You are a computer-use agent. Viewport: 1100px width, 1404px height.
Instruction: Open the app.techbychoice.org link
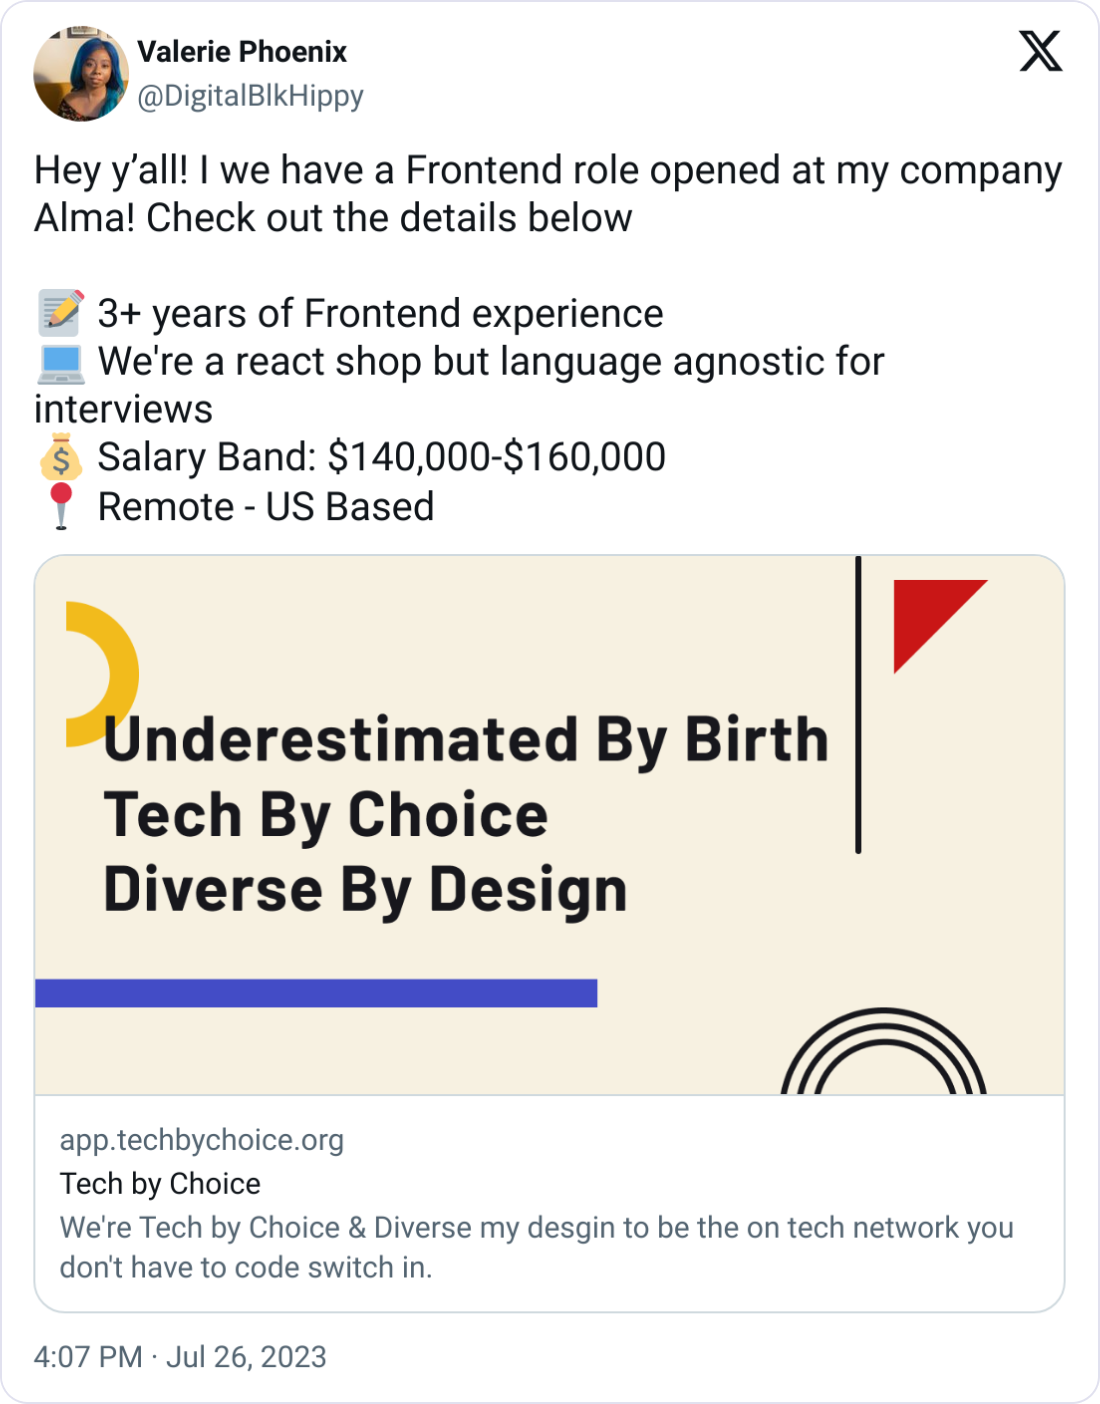(x=200, y=1140)
